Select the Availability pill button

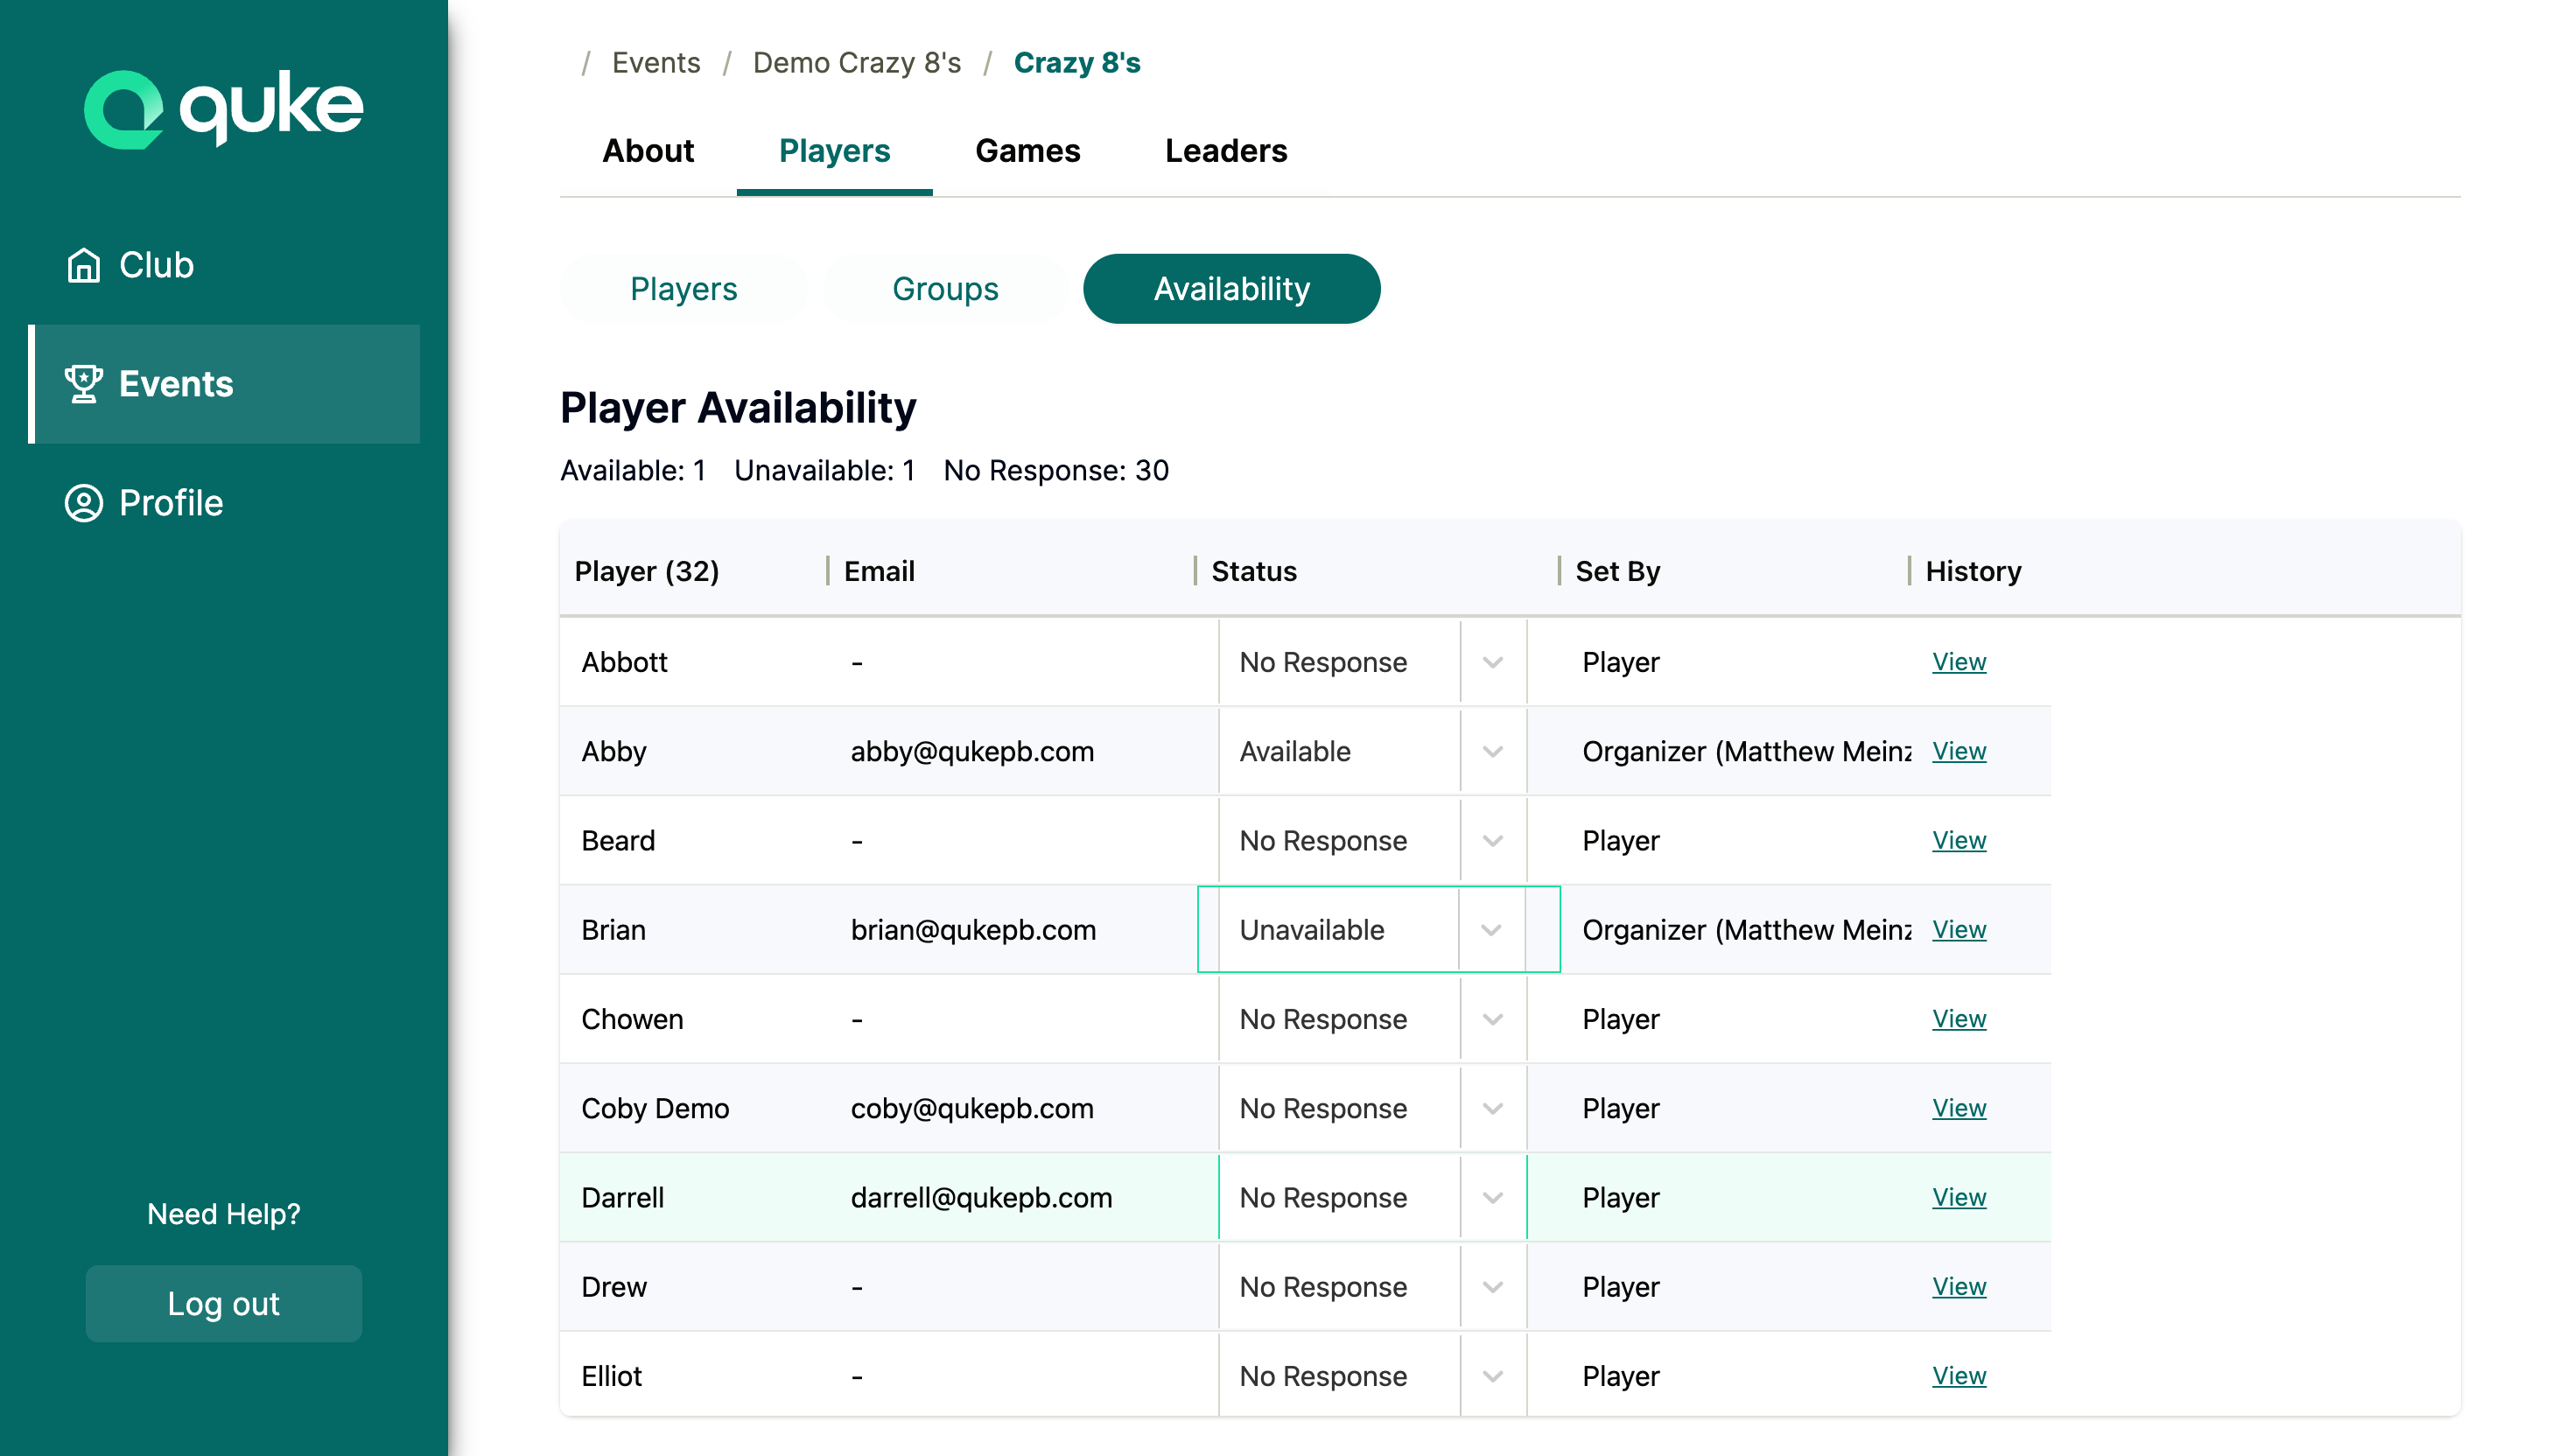pos(1231,288)
